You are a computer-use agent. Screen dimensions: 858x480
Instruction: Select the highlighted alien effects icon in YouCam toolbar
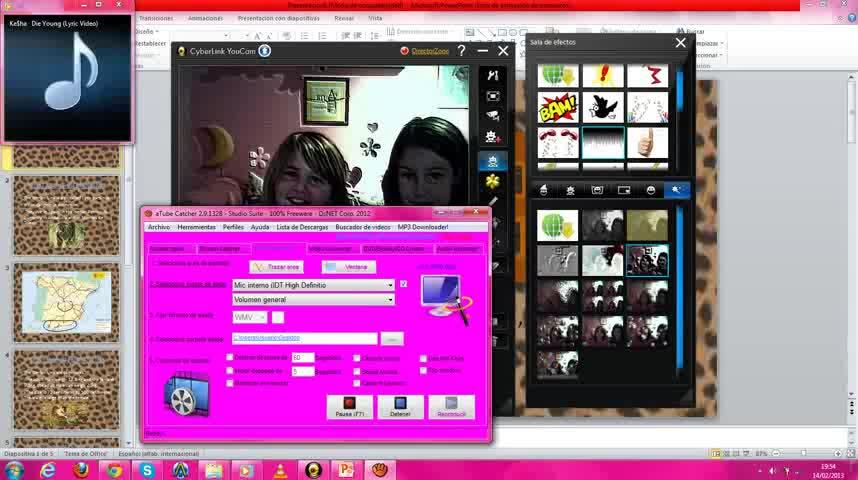[x=492, y=161]
